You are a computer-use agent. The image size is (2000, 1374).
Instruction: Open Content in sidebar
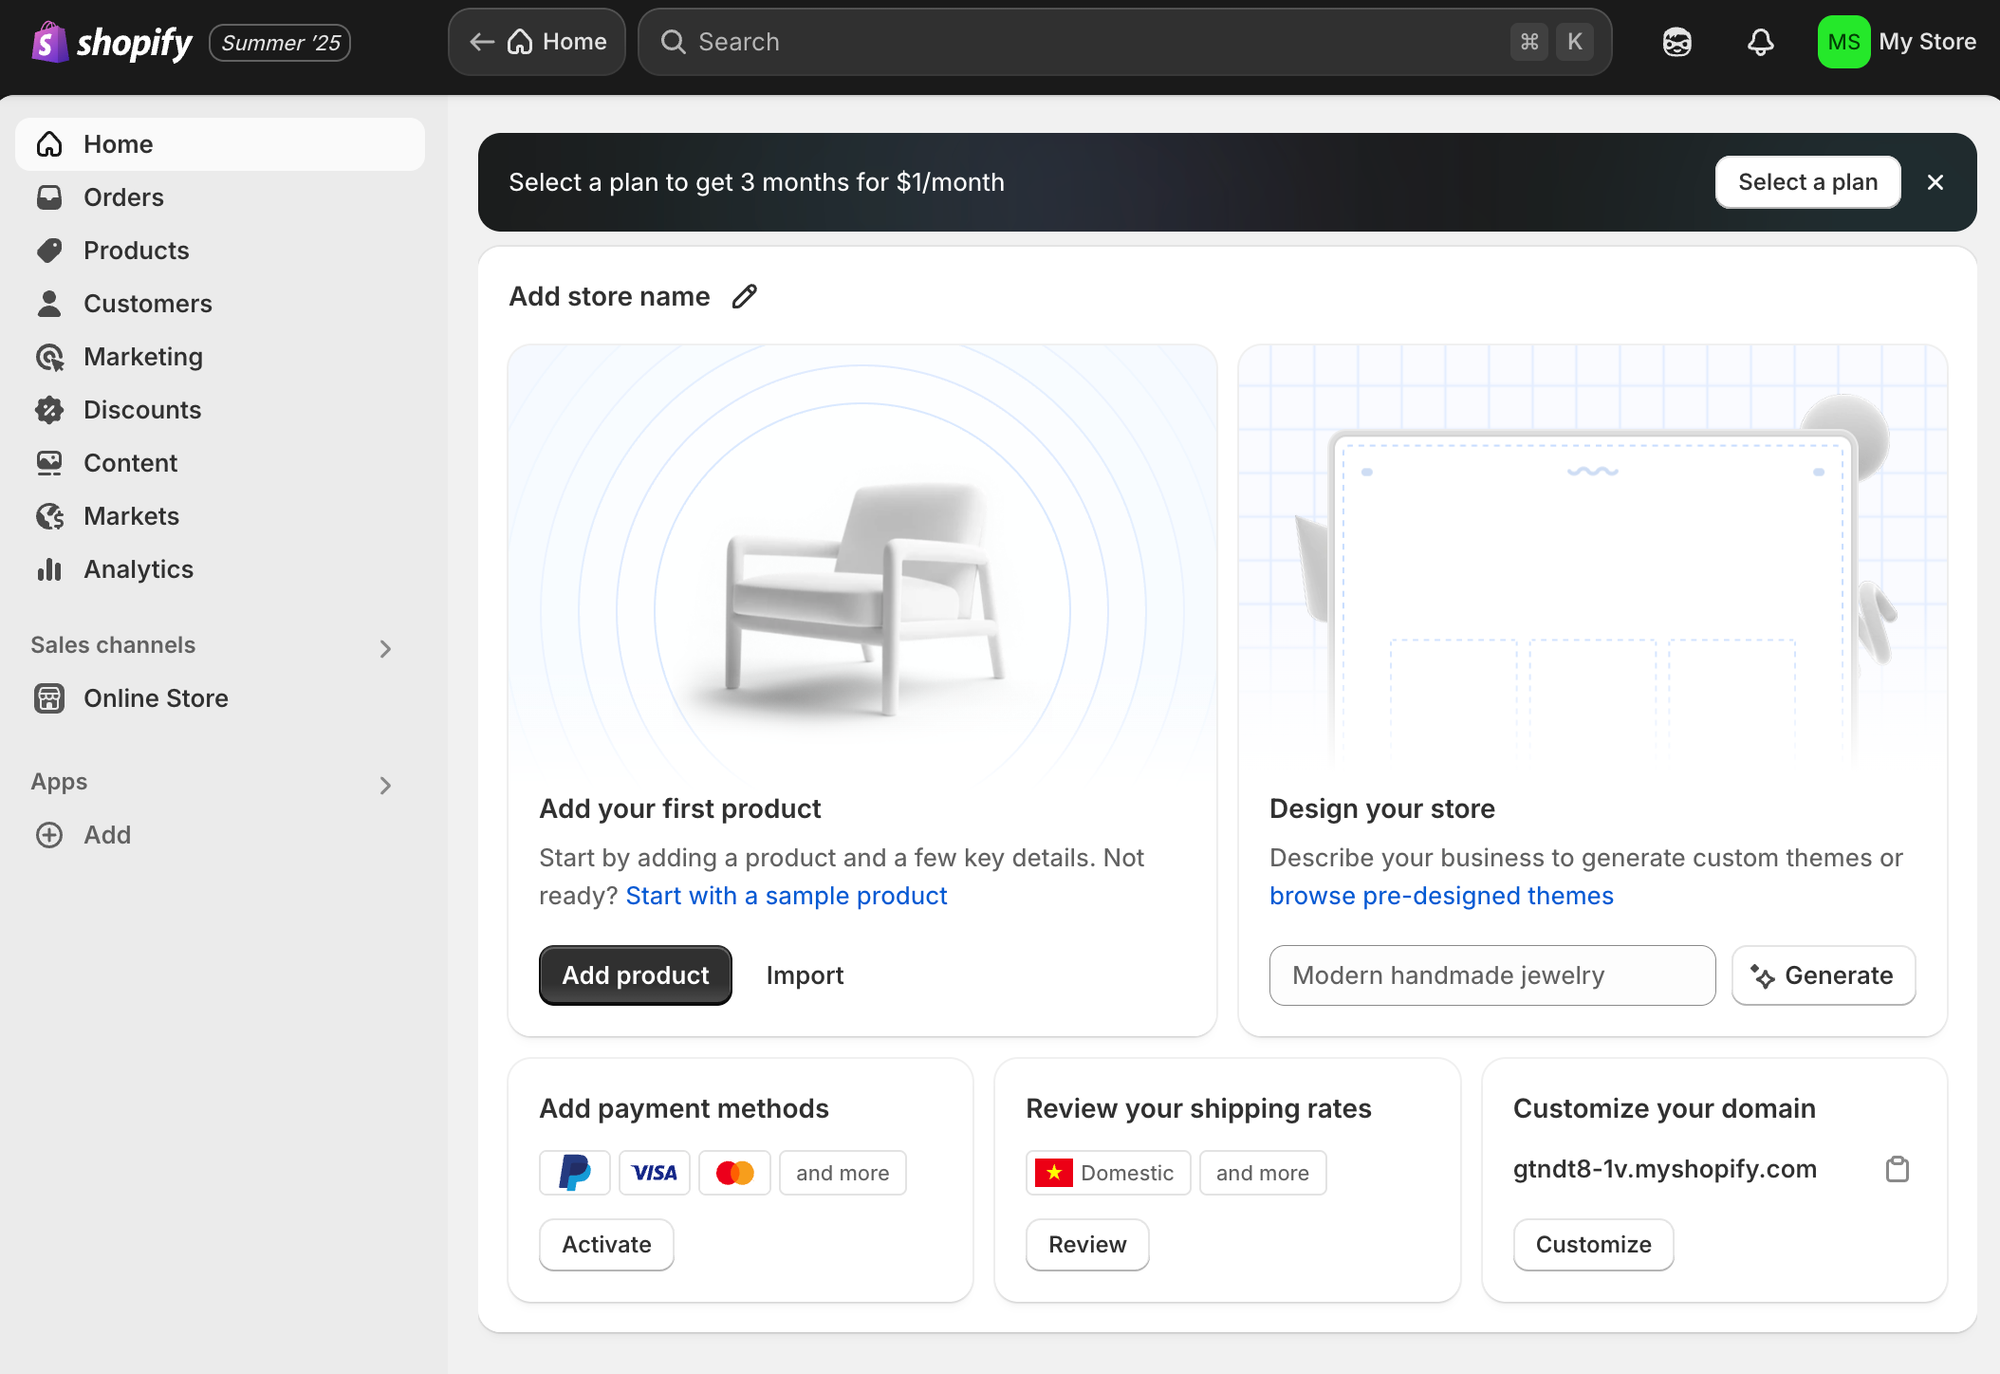[x=220, y=462]
